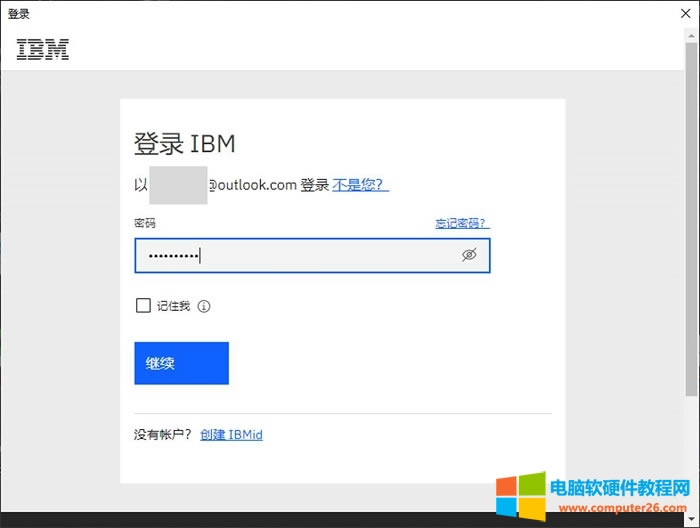
Task: Click the 密码 field label
Action: (145, 223)
